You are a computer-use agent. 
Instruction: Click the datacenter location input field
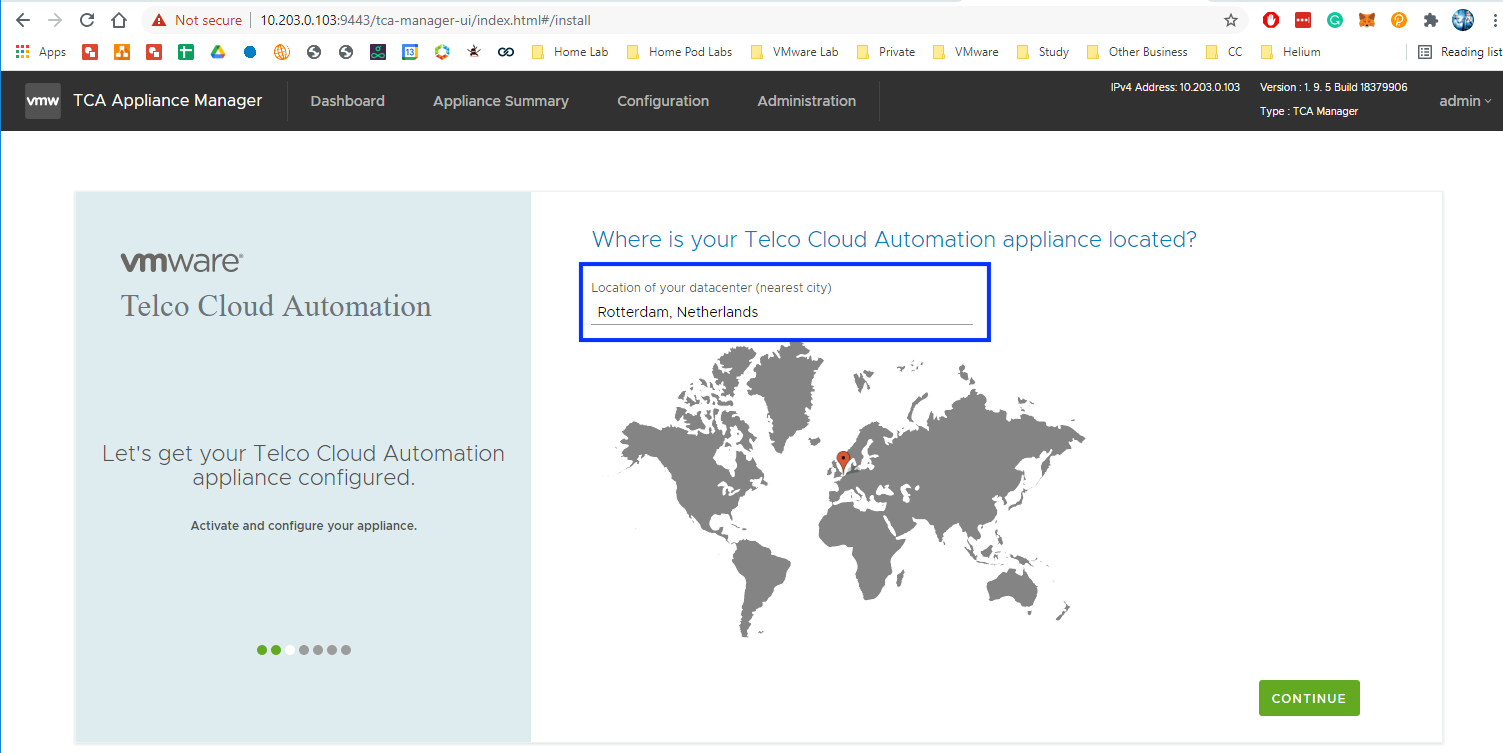(781, 312)
